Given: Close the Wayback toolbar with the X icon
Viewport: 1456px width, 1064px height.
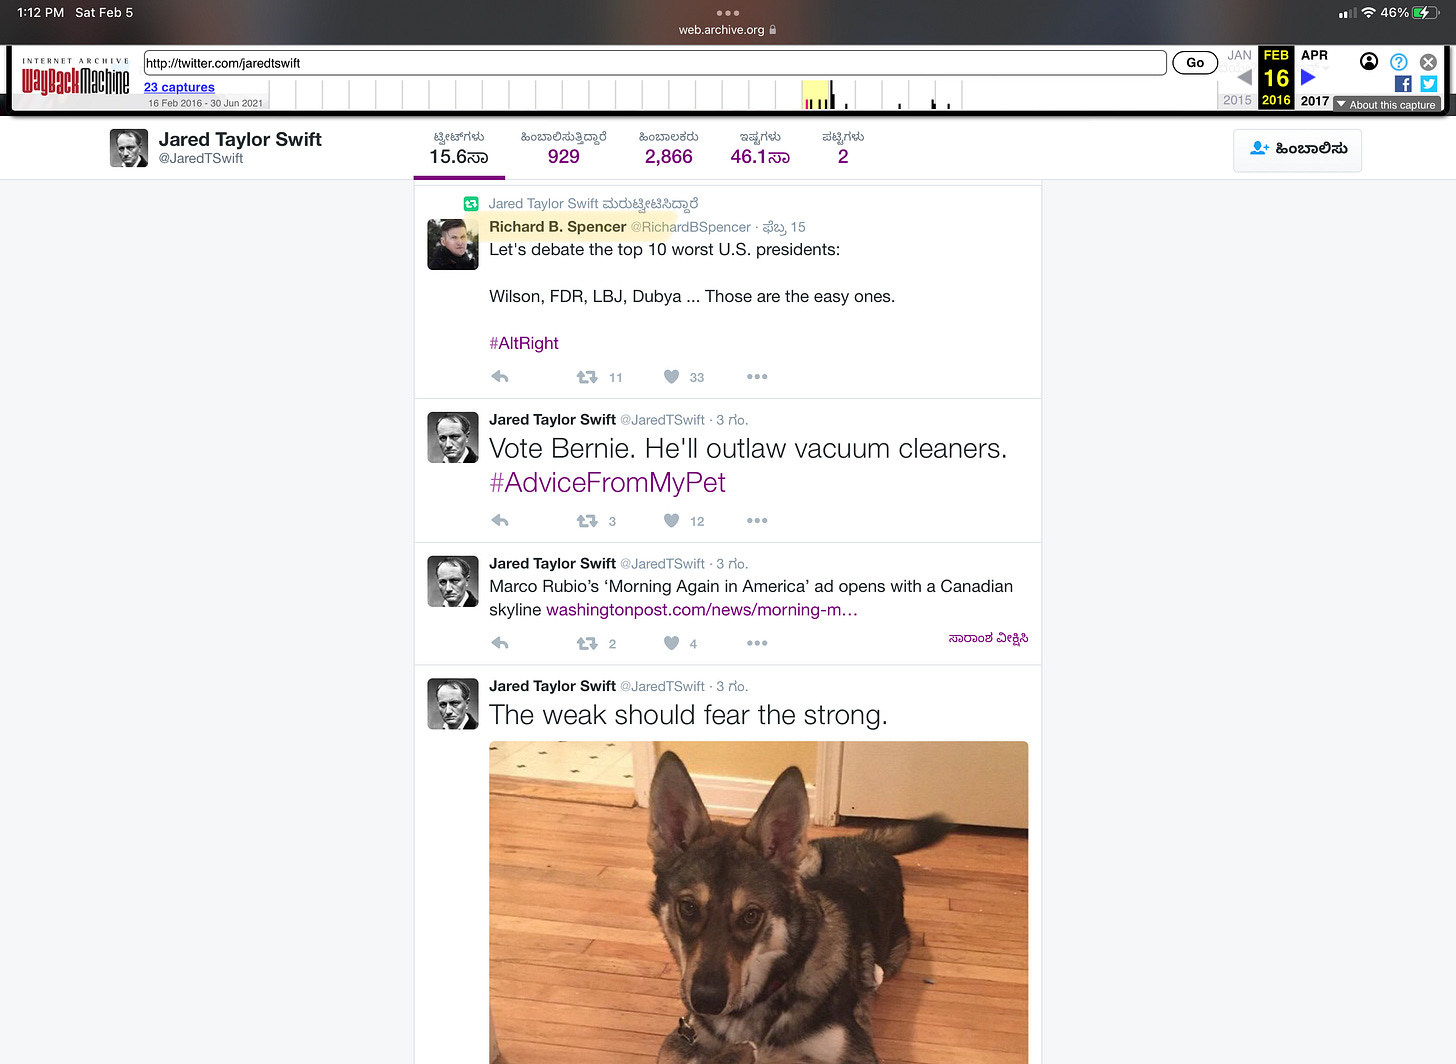Looking at the screenshot, I should pos(1428,62).
